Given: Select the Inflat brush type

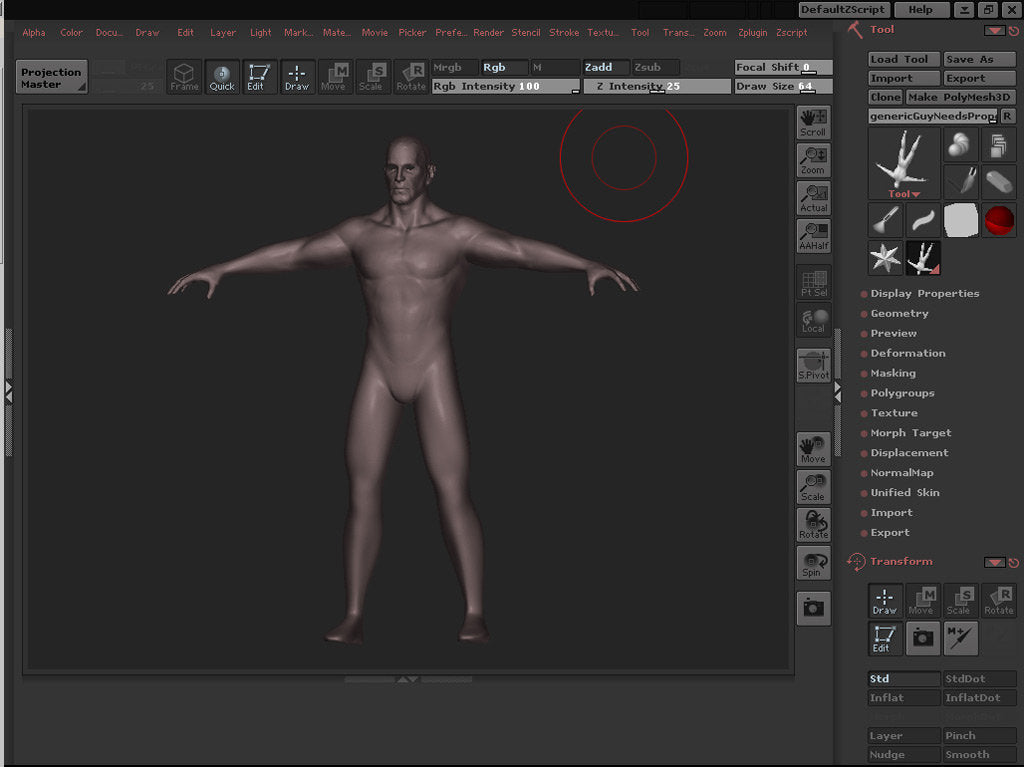Looking at the screenshot, I should 903,698.
